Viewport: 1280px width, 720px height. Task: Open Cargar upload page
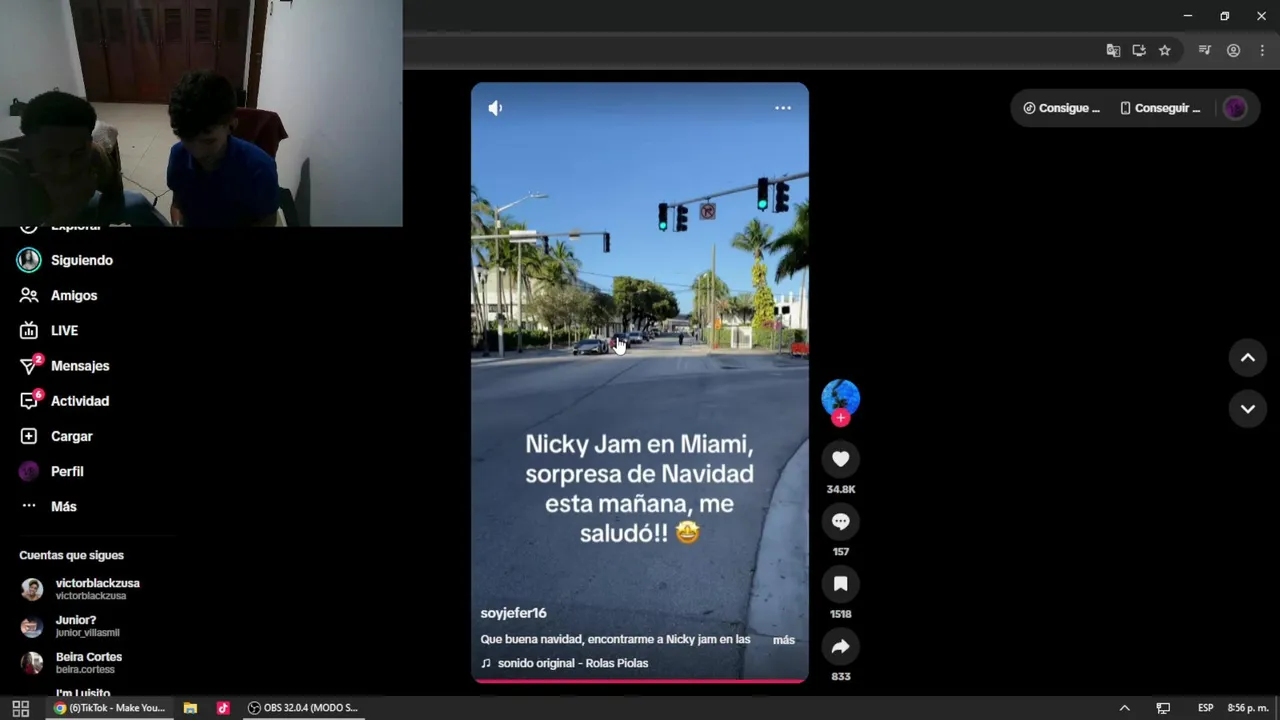[57, 436]
